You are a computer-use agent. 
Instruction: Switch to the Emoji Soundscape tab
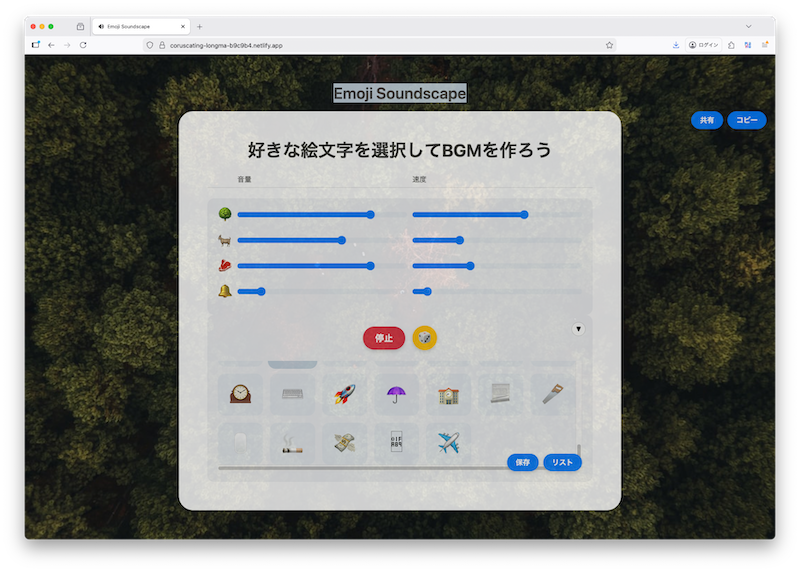point(138,26)
